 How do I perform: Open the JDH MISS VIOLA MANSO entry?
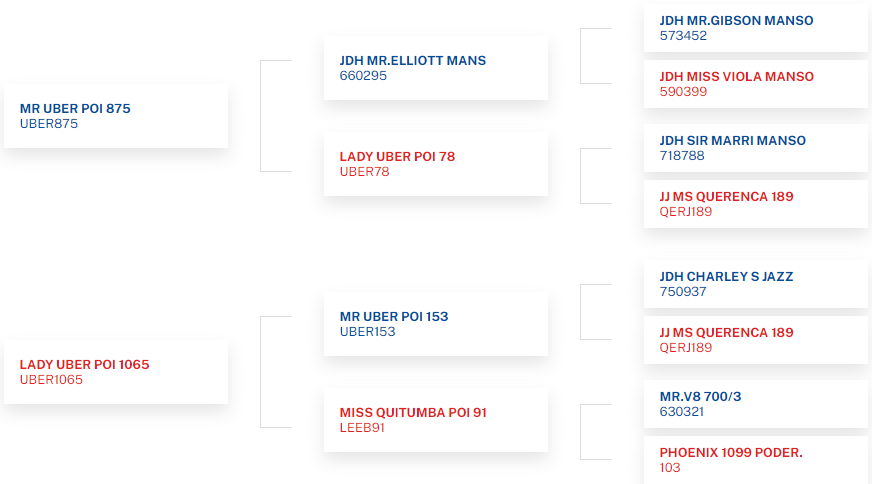(756, 84)
